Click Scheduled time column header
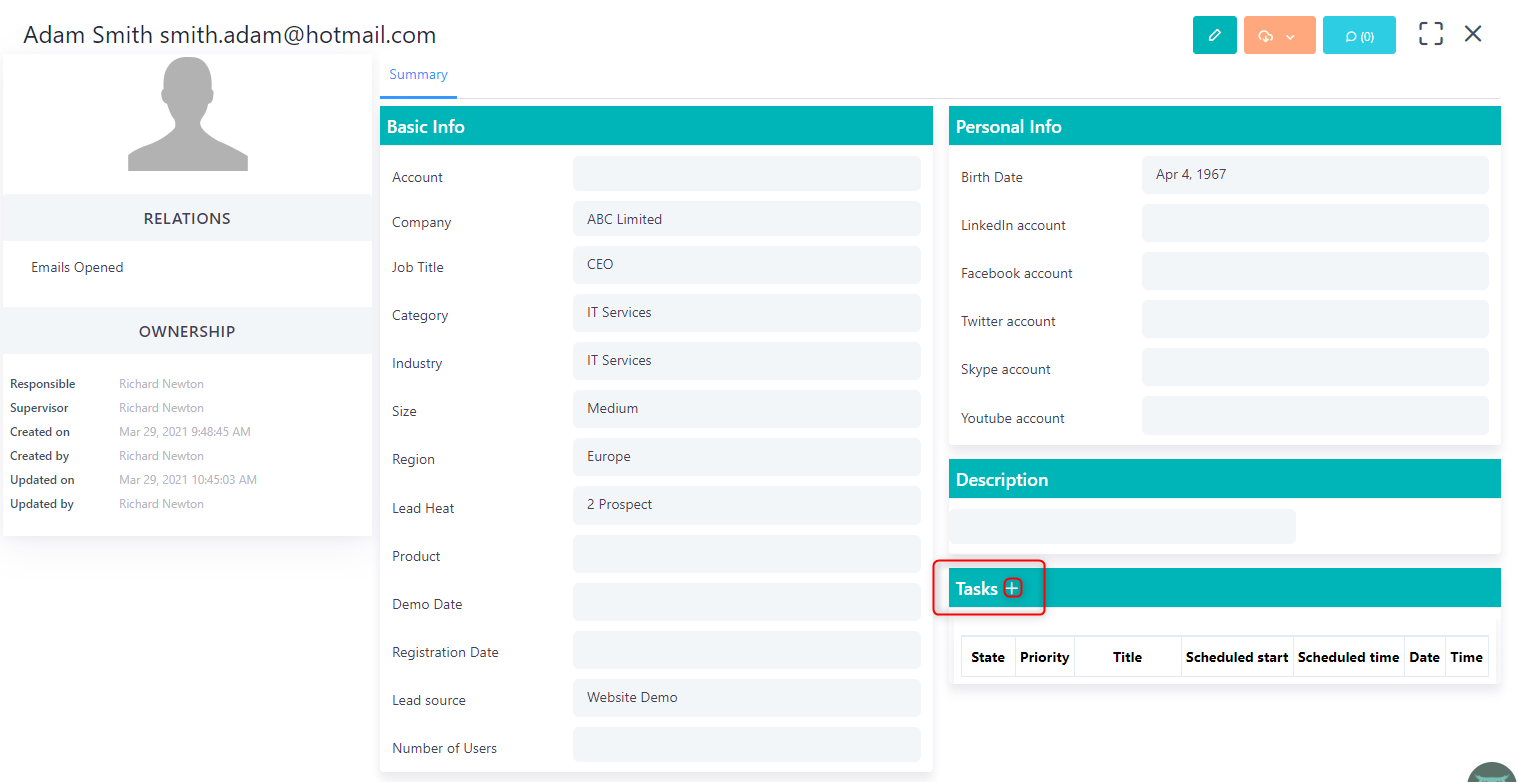The height and width of the screenshot is (782, 1518). [1349, 657]
